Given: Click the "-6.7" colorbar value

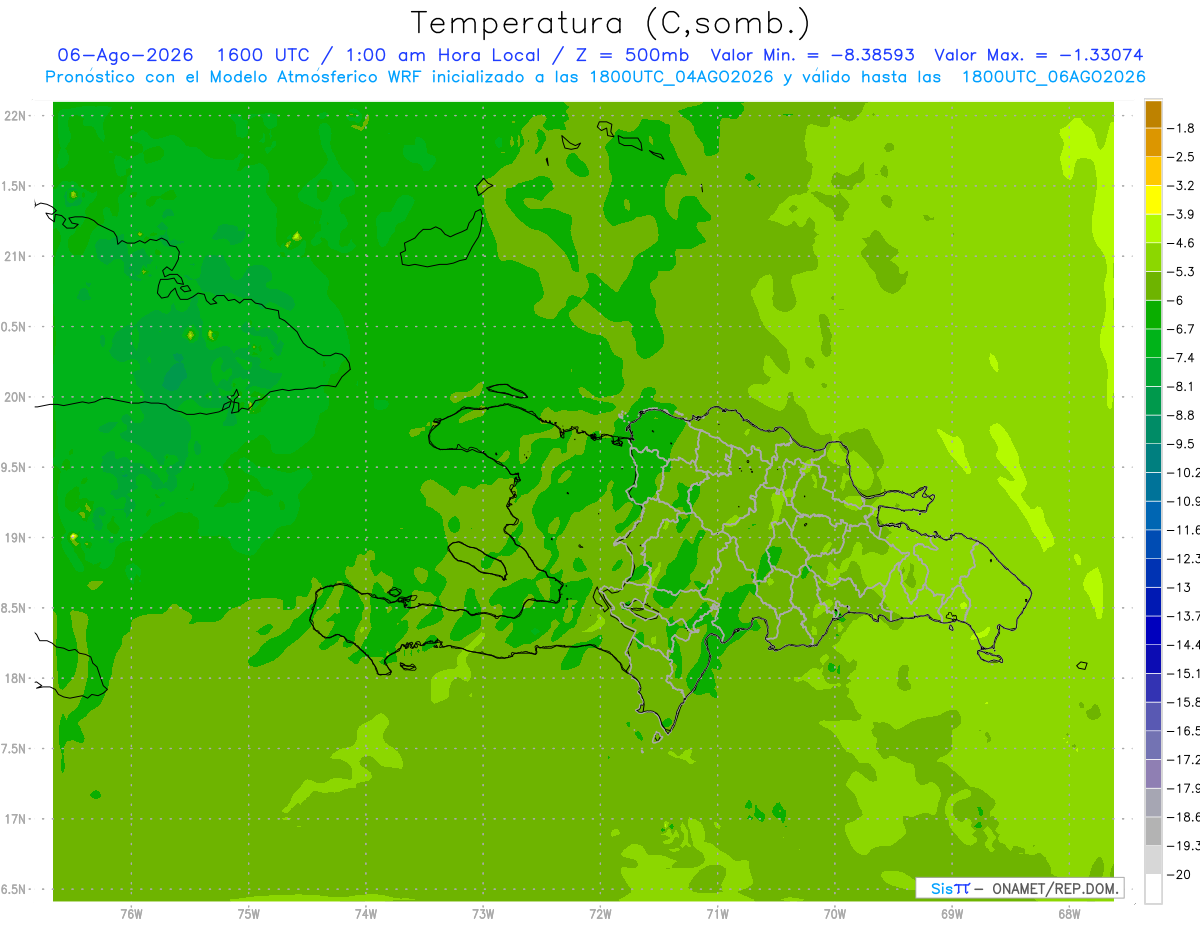Looking at the screenshot, I should [x=1183, y=329].
